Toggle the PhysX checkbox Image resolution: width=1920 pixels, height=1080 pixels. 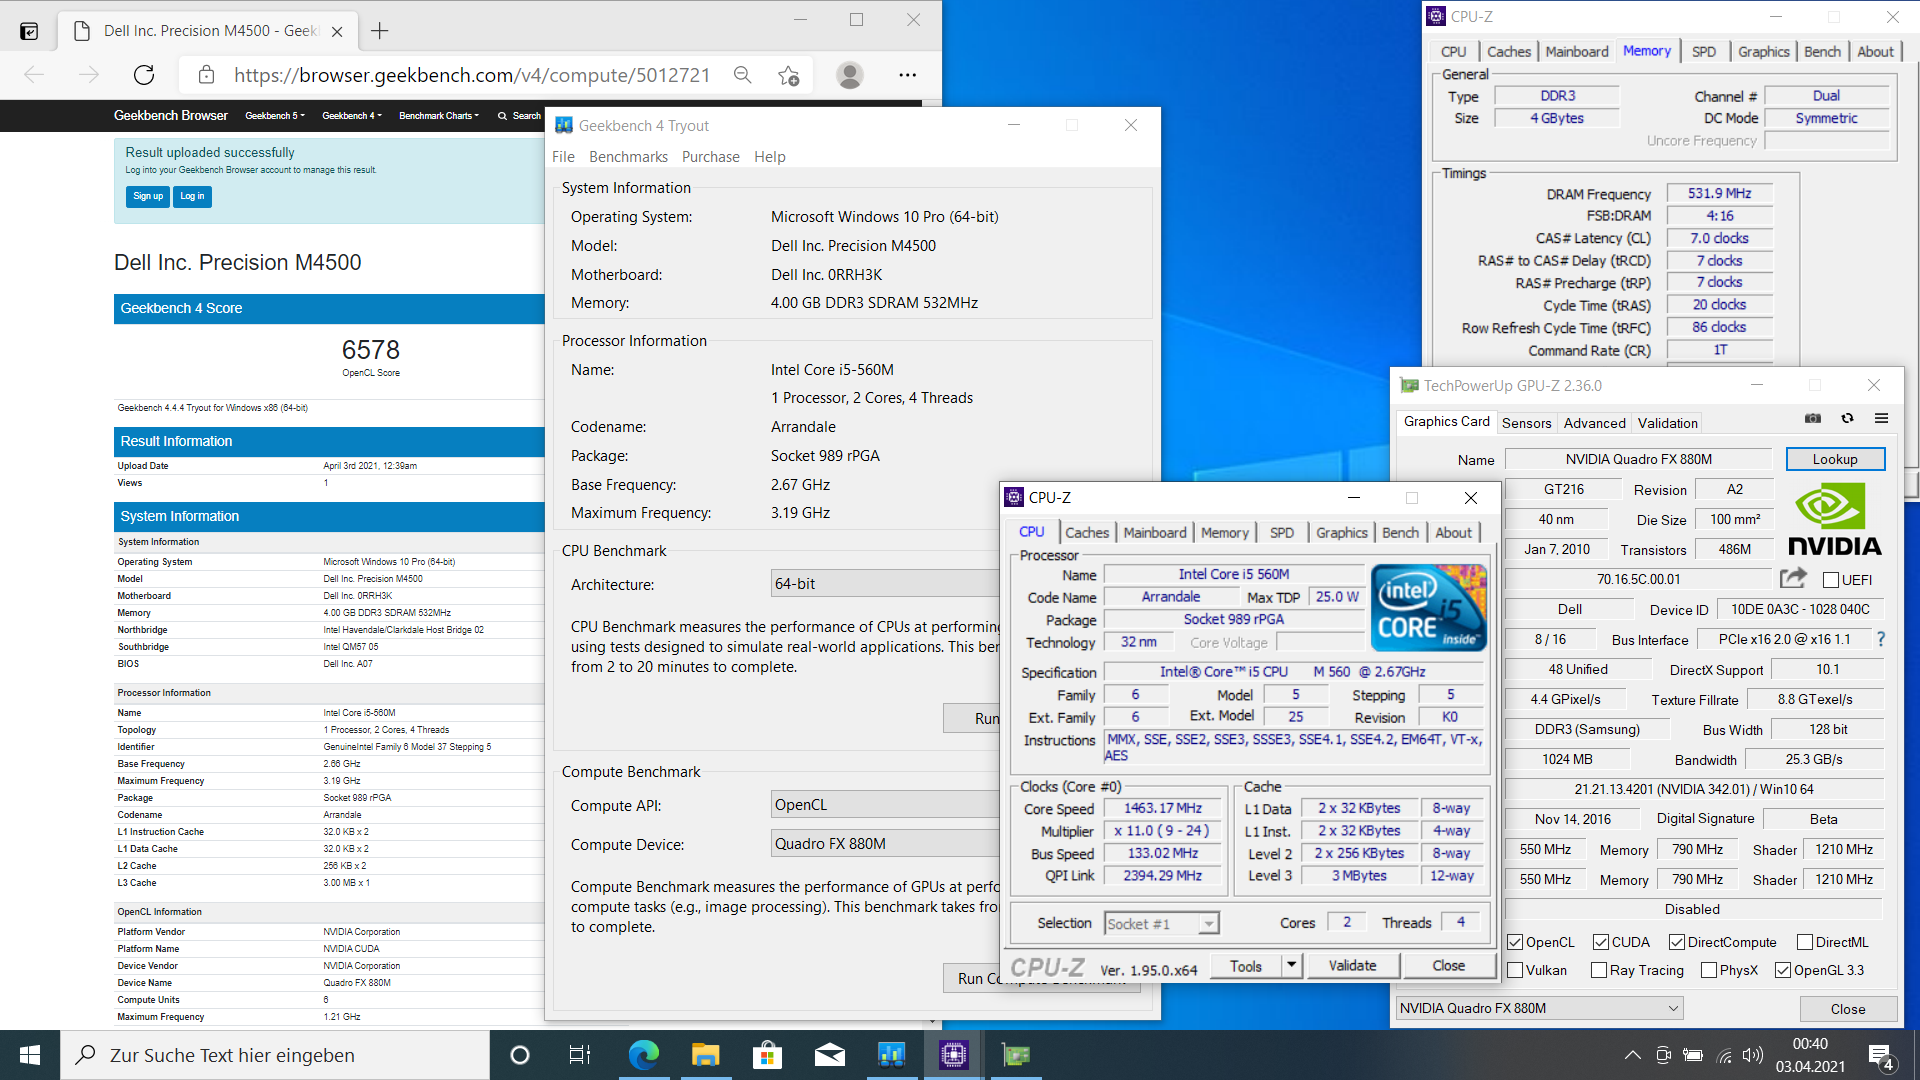[x=1708, y=970]
